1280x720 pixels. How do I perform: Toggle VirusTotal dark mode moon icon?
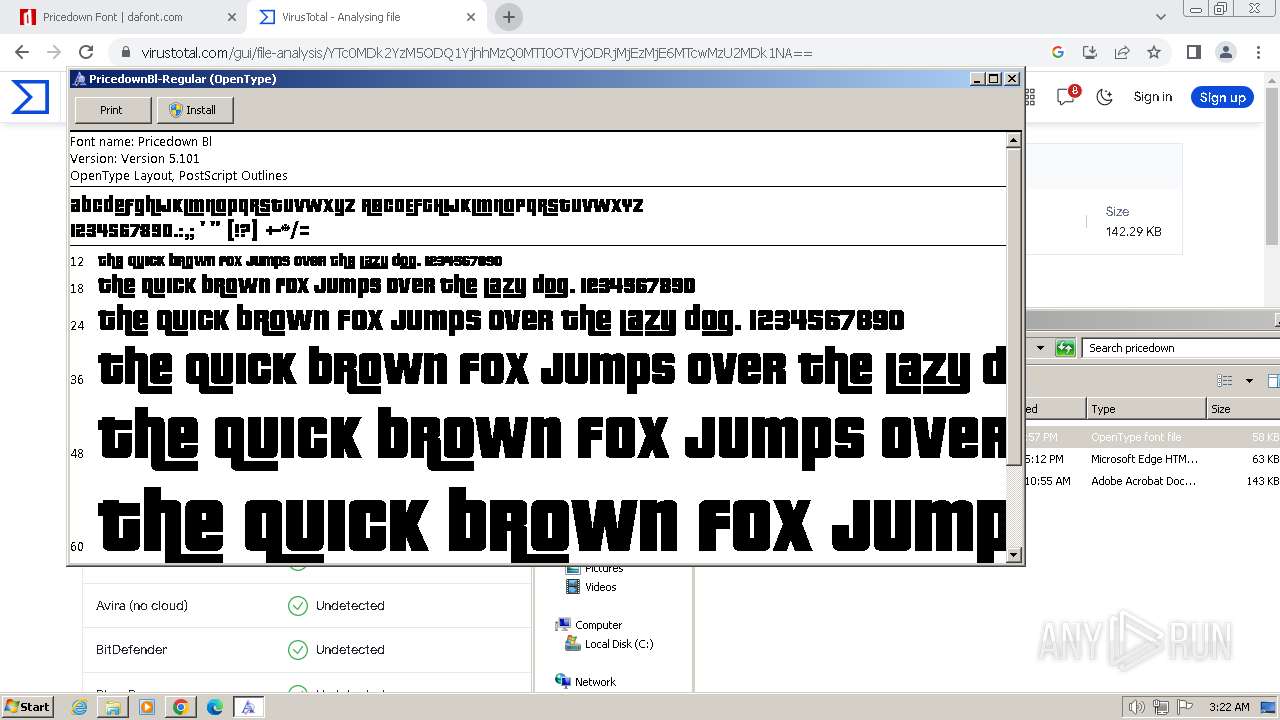pyautogui.click(x=1104, y=97)
